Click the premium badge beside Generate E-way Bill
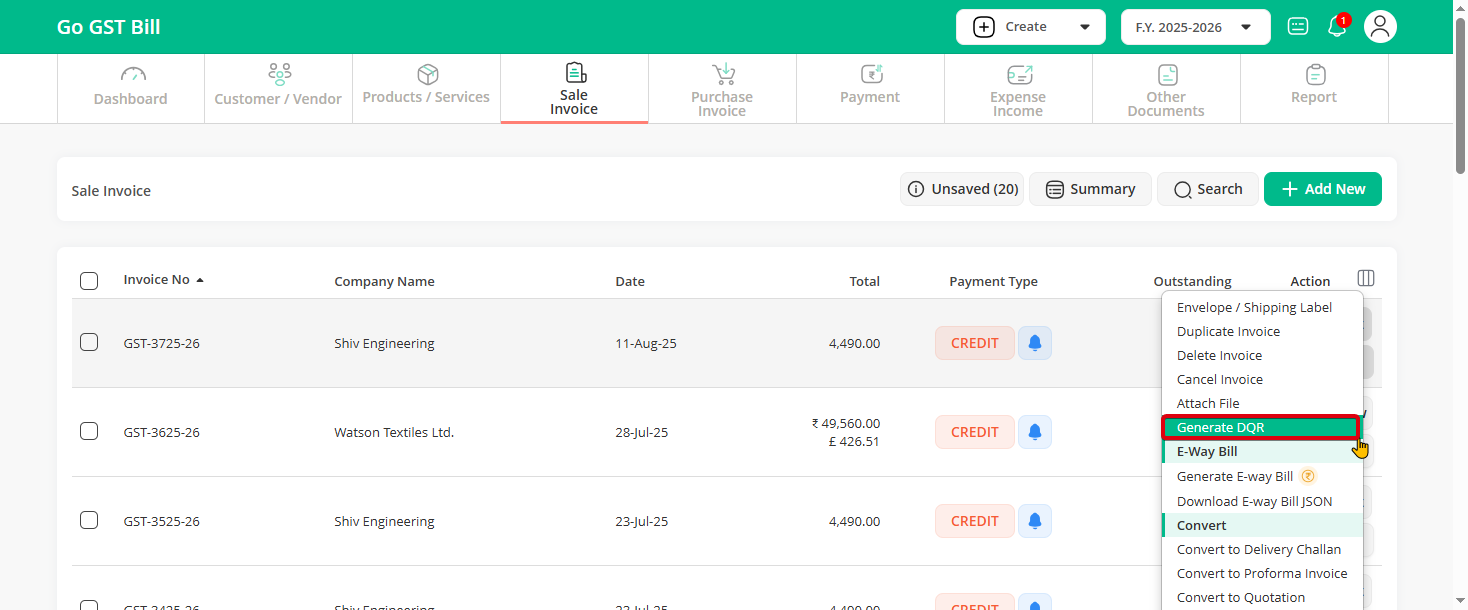 click(1308, 476)
